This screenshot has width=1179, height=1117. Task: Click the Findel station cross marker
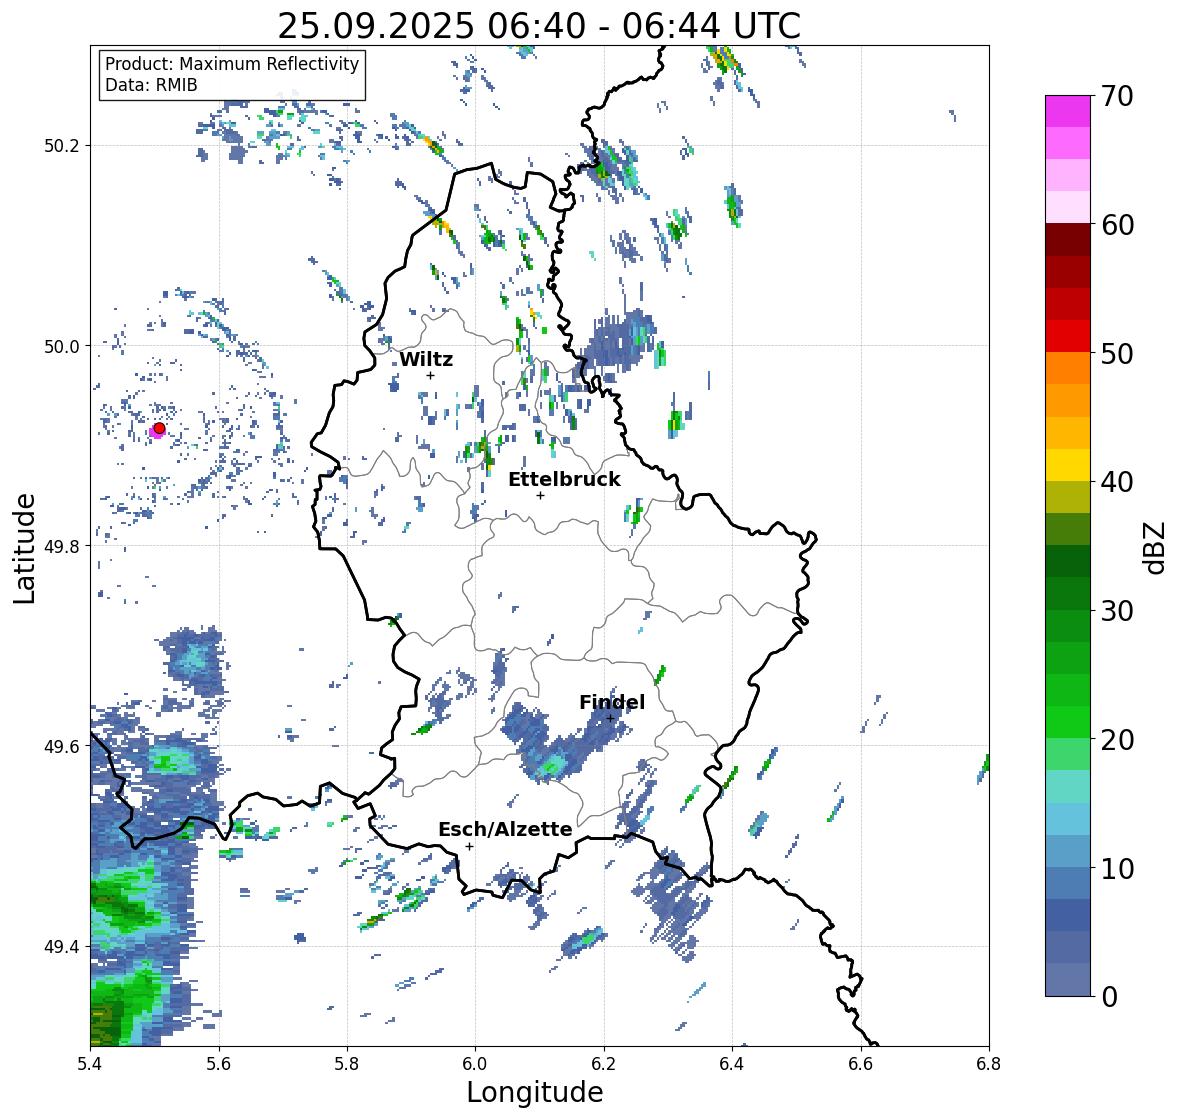pos(611,719)
